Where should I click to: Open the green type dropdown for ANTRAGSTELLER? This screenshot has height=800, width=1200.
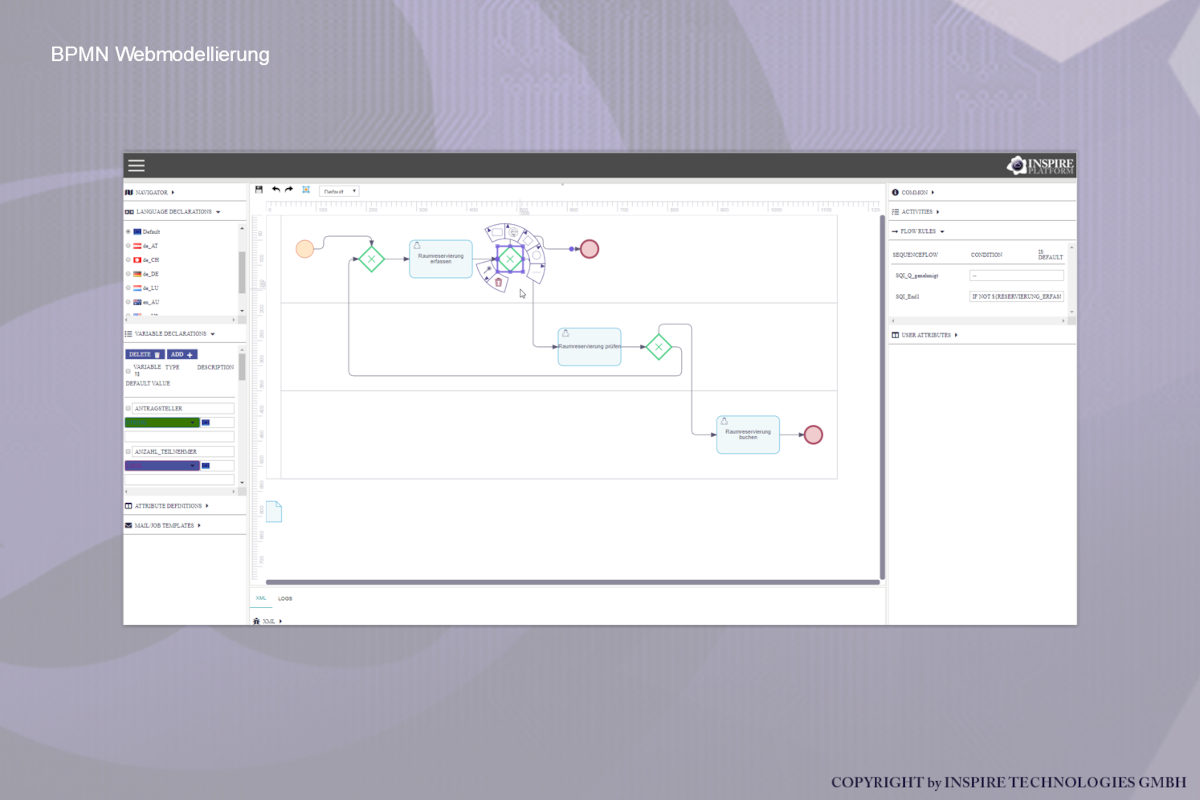pos(162,422)
